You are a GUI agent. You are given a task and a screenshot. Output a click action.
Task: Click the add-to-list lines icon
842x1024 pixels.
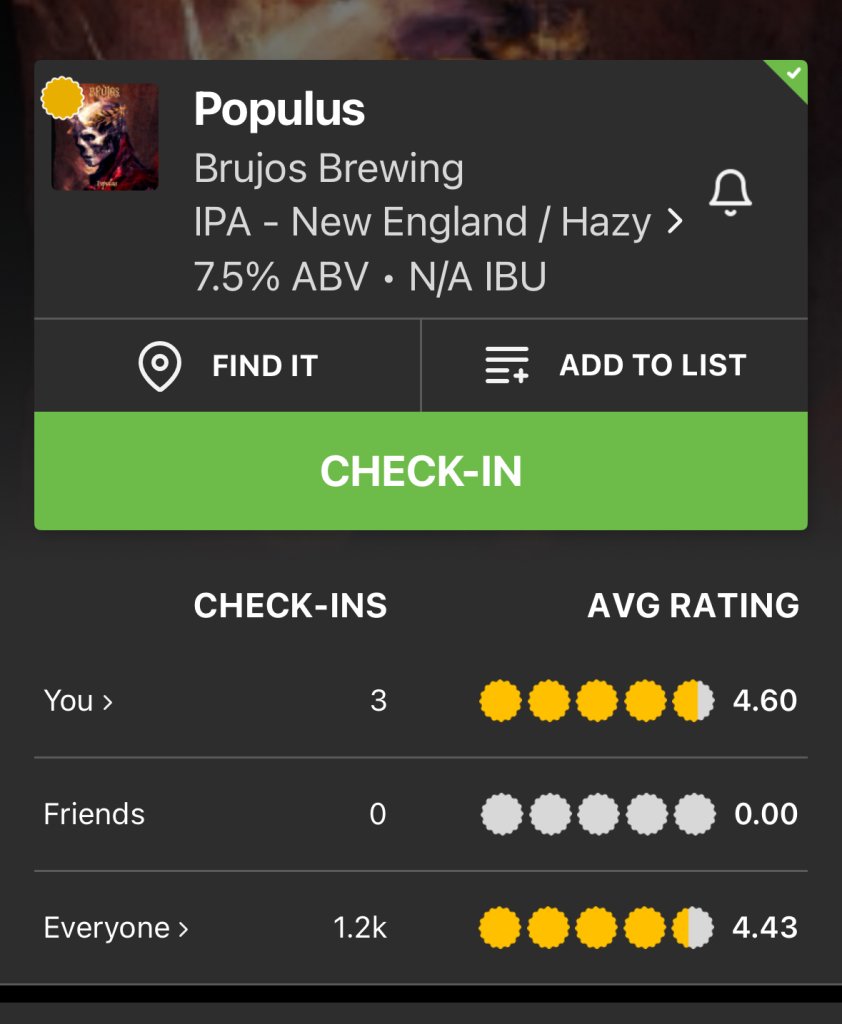507,366
